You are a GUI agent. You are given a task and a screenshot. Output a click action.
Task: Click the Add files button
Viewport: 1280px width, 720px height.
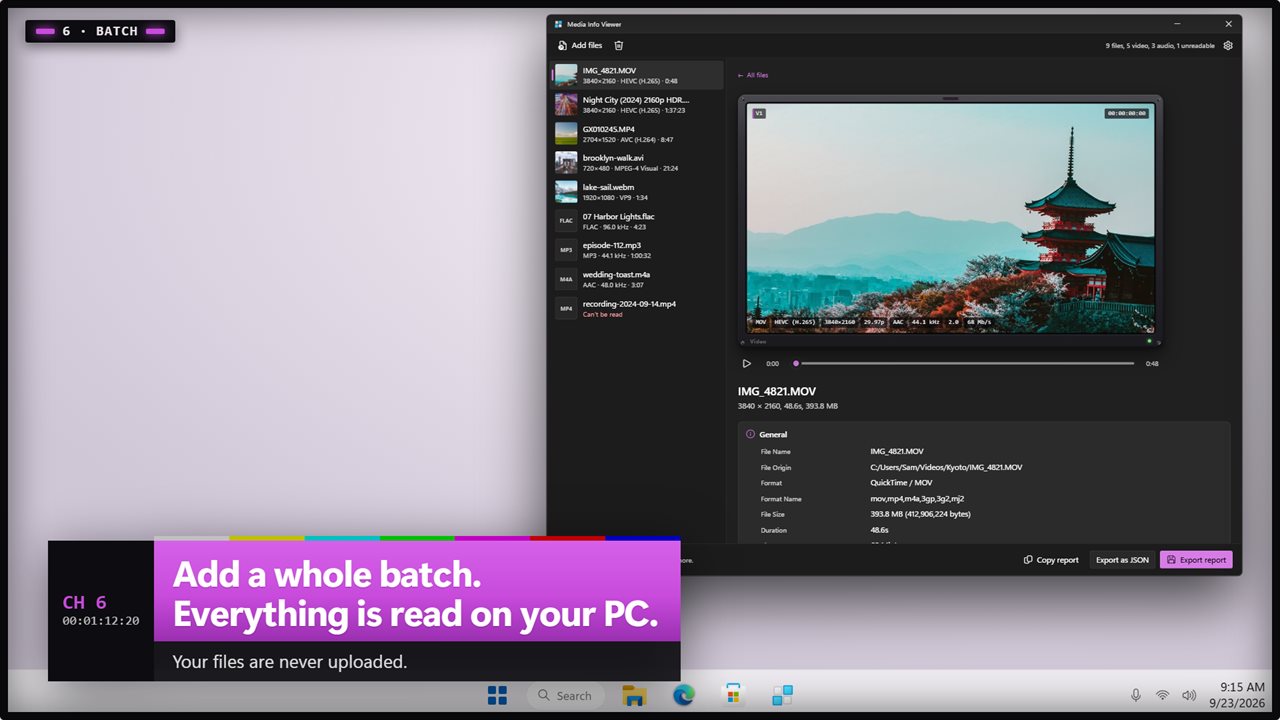580,45
